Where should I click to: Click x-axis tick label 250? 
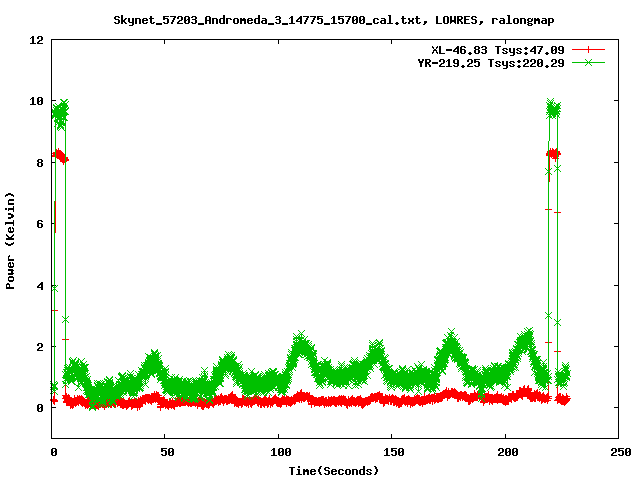pos(621,452)
